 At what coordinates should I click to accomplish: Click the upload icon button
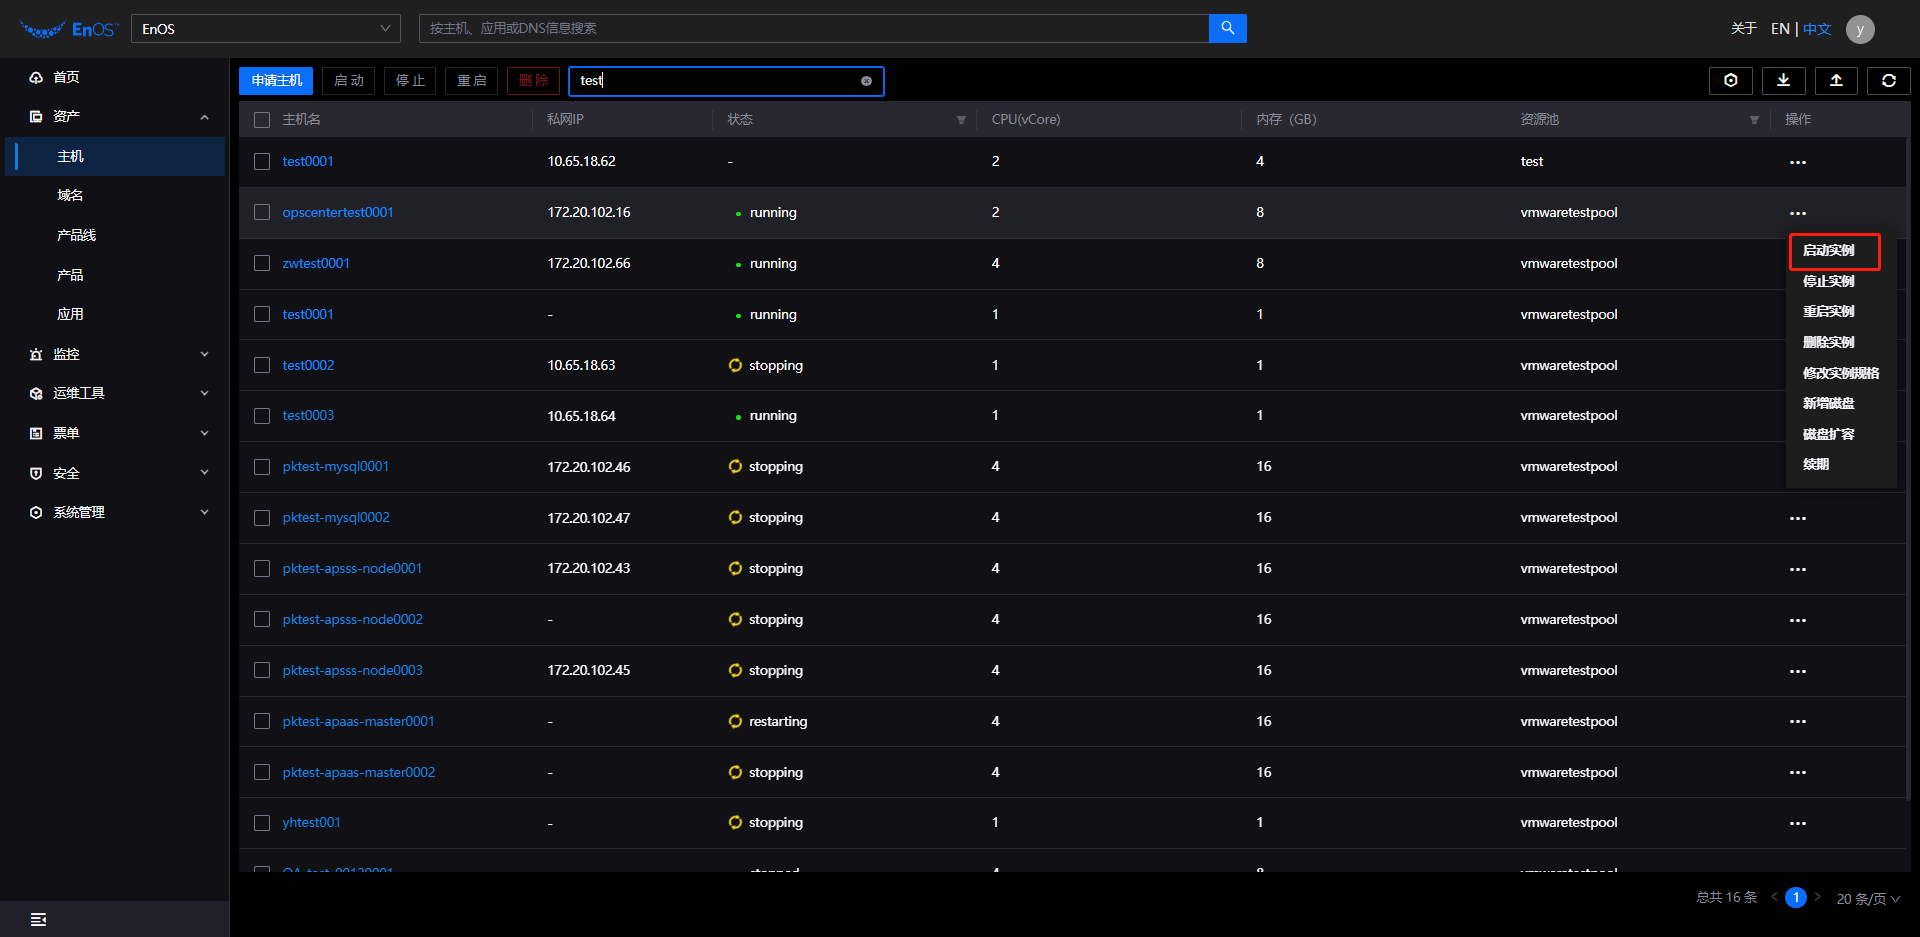click(x=1836, y=81)
